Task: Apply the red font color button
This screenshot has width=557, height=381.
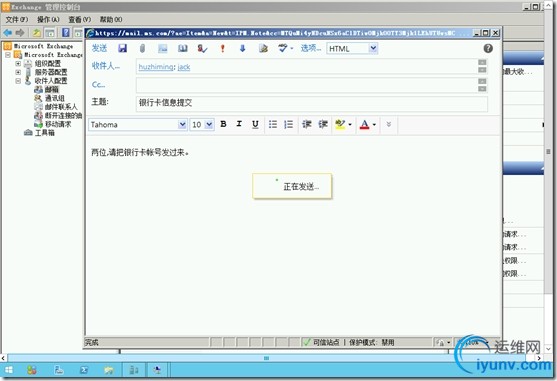Action: 364,125
